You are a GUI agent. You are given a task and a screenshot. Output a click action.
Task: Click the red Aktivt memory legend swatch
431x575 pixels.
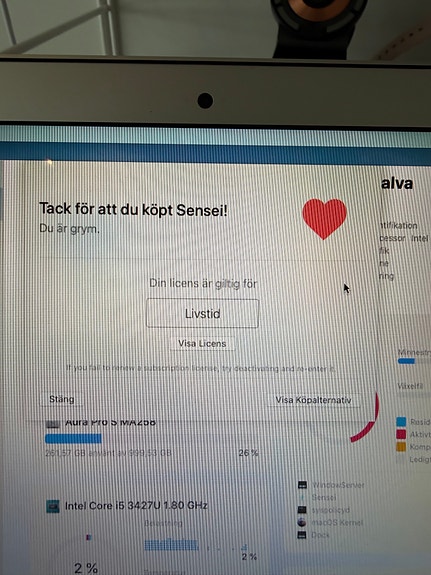401,434
